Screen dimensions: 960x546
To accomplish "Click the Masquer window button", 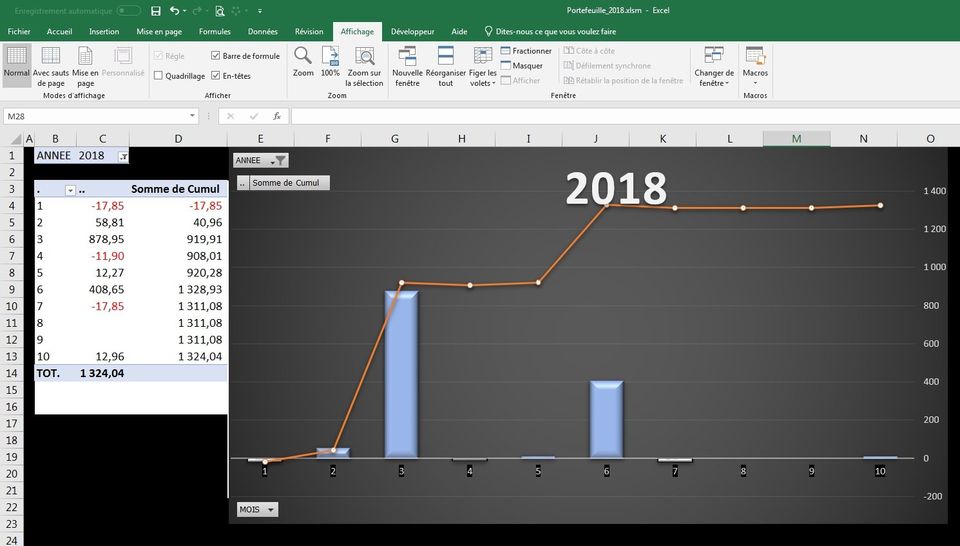I will [522, 65].
